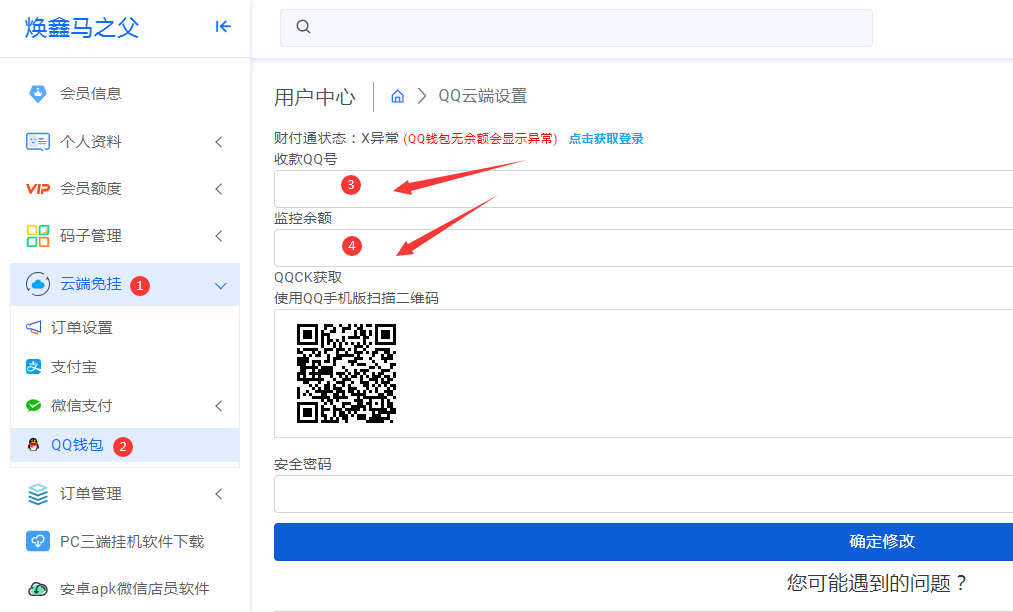This screenshot has height=612, width=1013.
Task: Click the QQ penguin icon
Action: coord(34,445)
